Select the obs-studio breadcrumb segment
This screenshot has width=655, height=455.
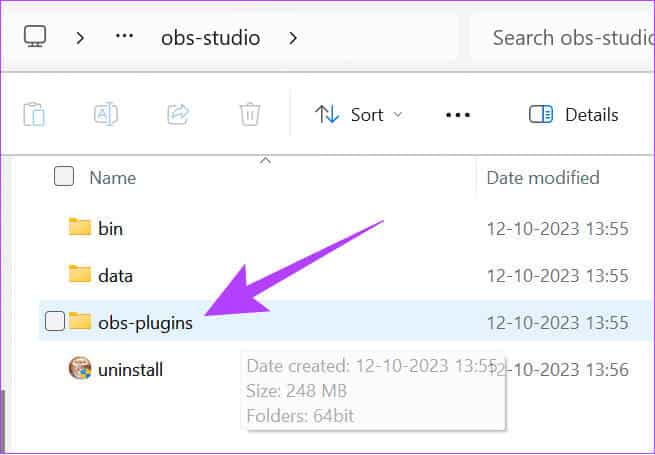coord(211,38)
